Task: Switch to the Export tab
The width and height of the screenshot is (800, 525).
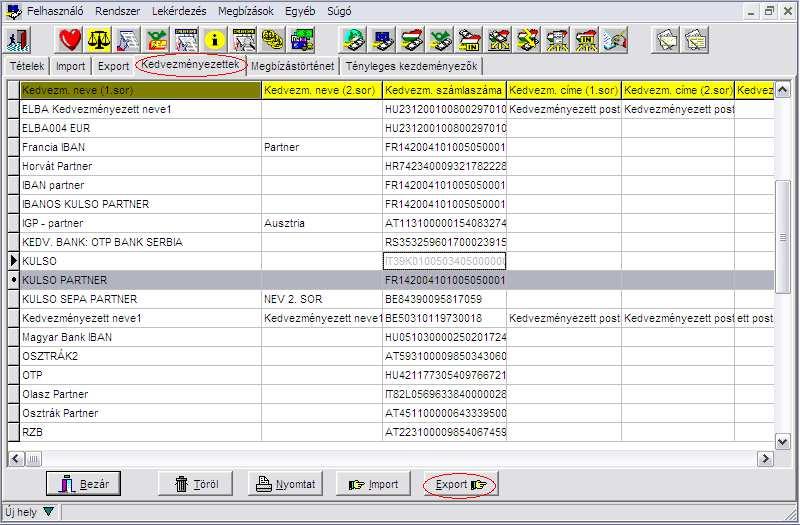Action: tap(113, 66)
